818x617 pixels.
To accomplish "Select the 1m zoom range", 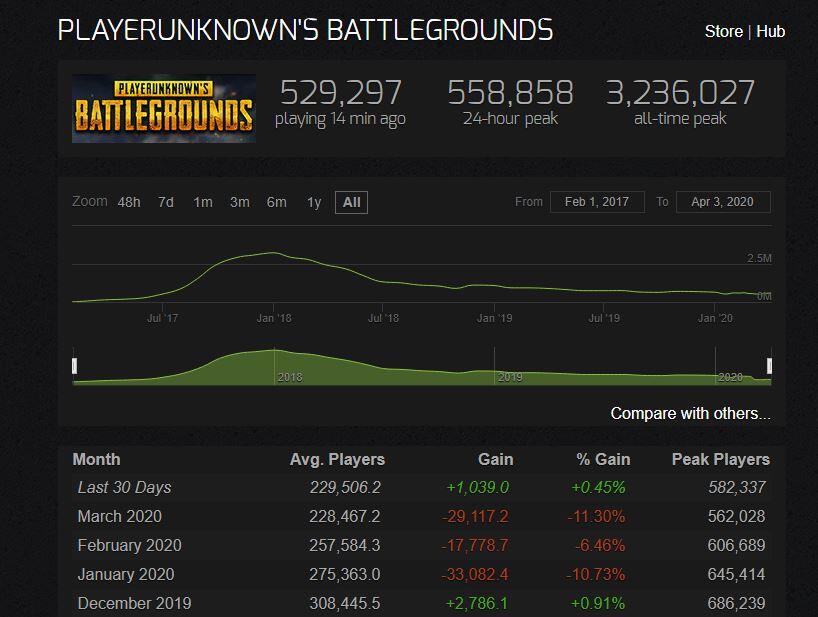I will tap(203, 202).
